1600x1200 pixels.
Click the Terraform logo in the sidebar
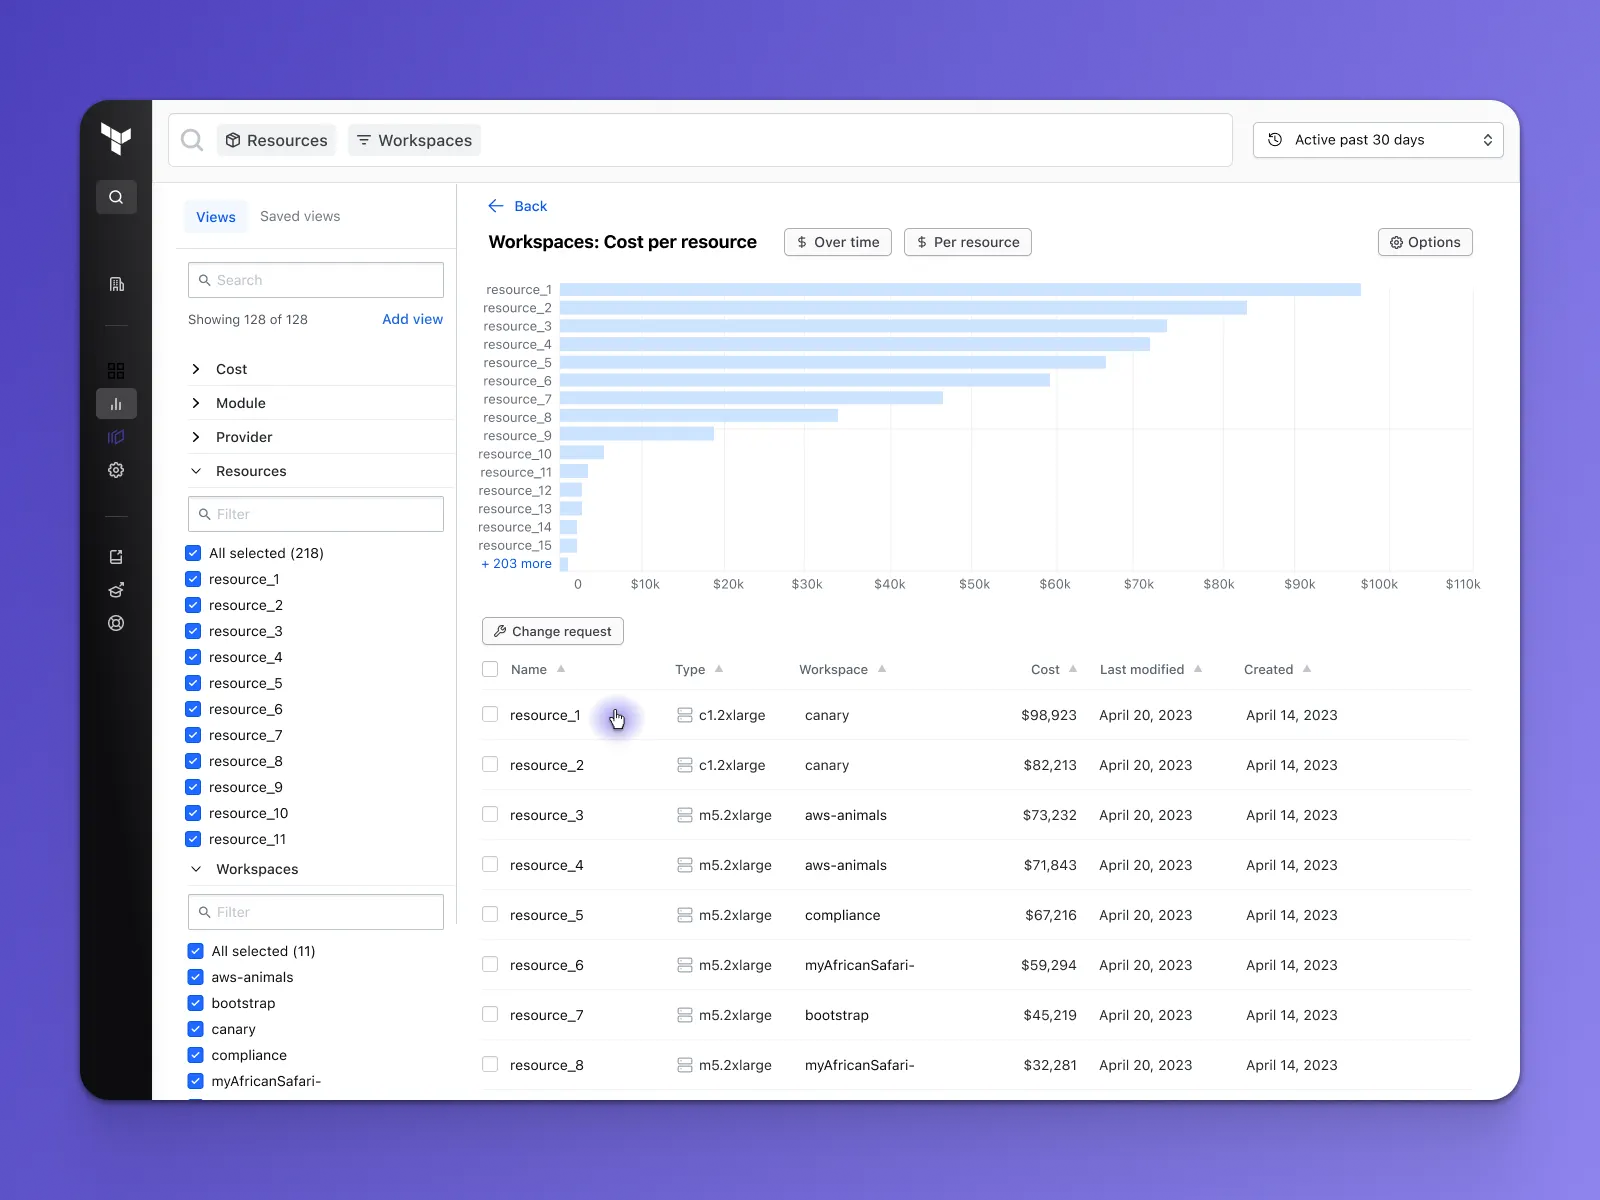click(116, 138)
